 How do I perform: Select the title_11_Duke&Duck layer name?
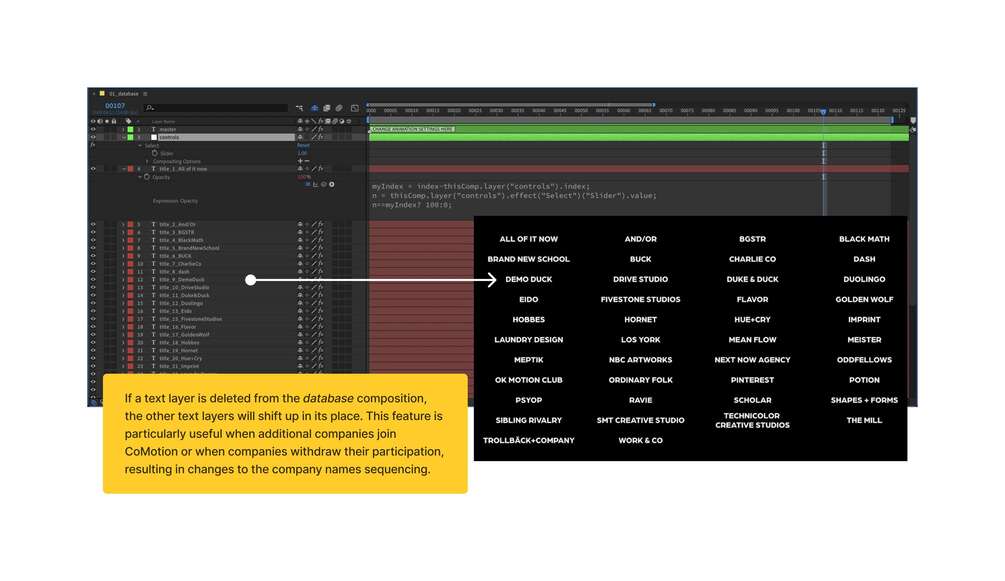[185, 296]
